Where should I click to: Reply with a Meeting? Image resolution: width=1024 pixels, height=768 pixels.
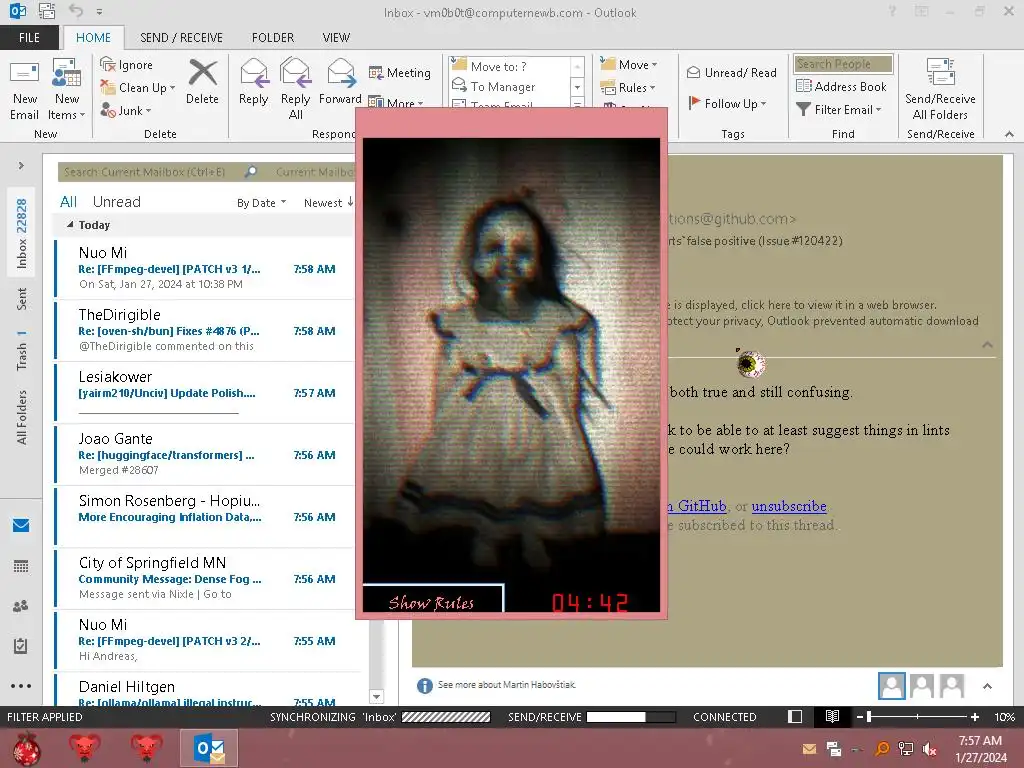coord(400,72)
